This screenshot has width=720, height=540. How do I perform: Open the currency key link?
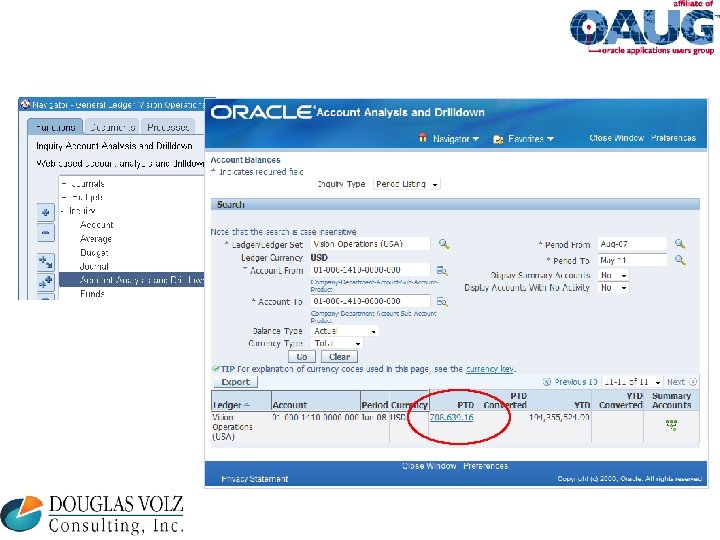click(x=490, y=369)
